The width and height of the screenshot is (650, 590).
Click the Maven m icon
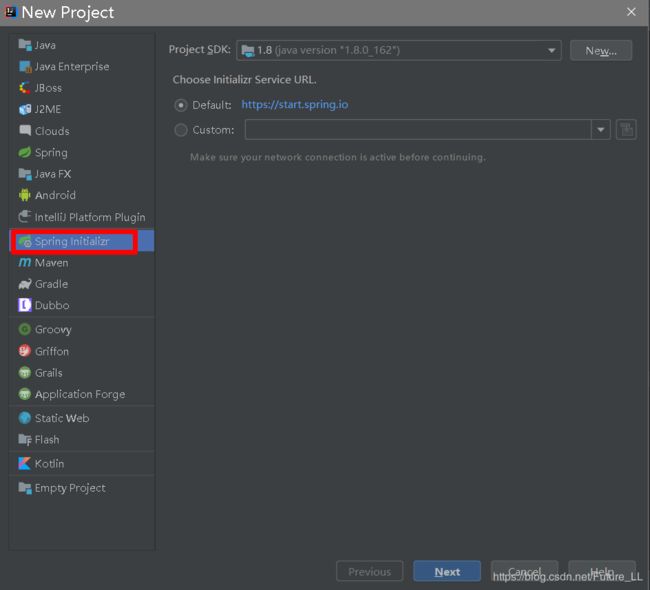(25, 262)
